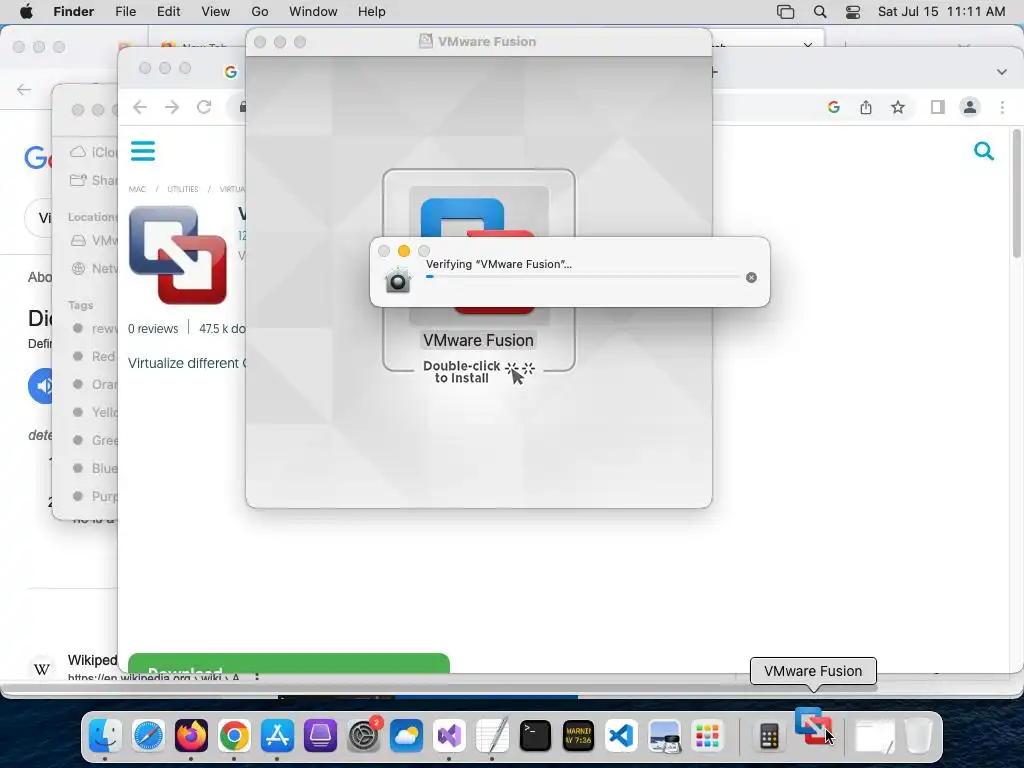Open Calculator from the Dock

coord(769,736)
